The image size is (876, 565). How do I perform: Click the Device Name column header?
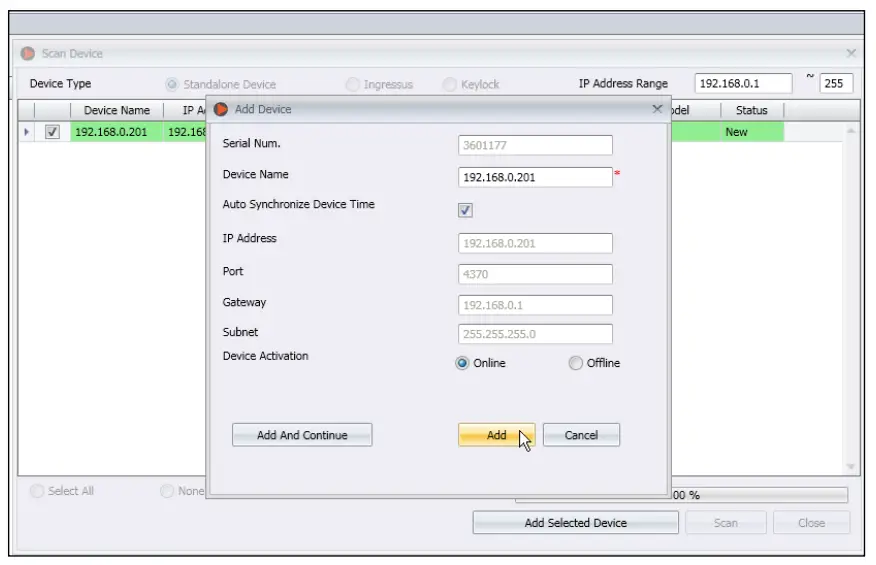(117, 110)
